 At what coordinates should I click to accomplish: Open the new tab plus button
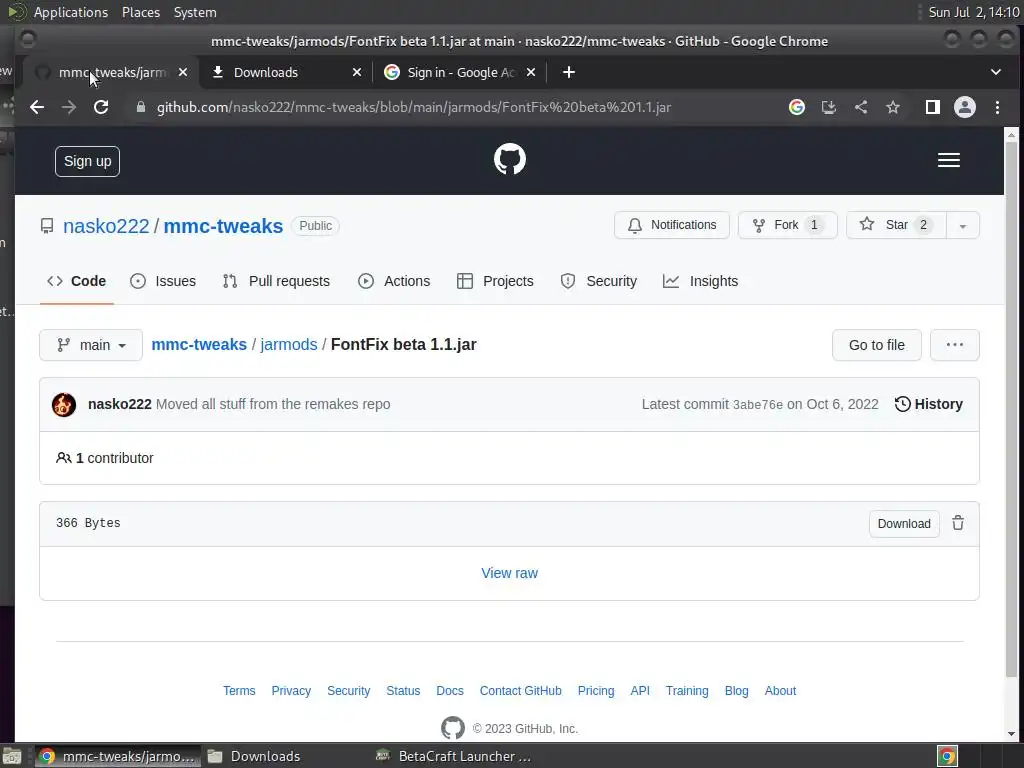click(x=569, y=72)
